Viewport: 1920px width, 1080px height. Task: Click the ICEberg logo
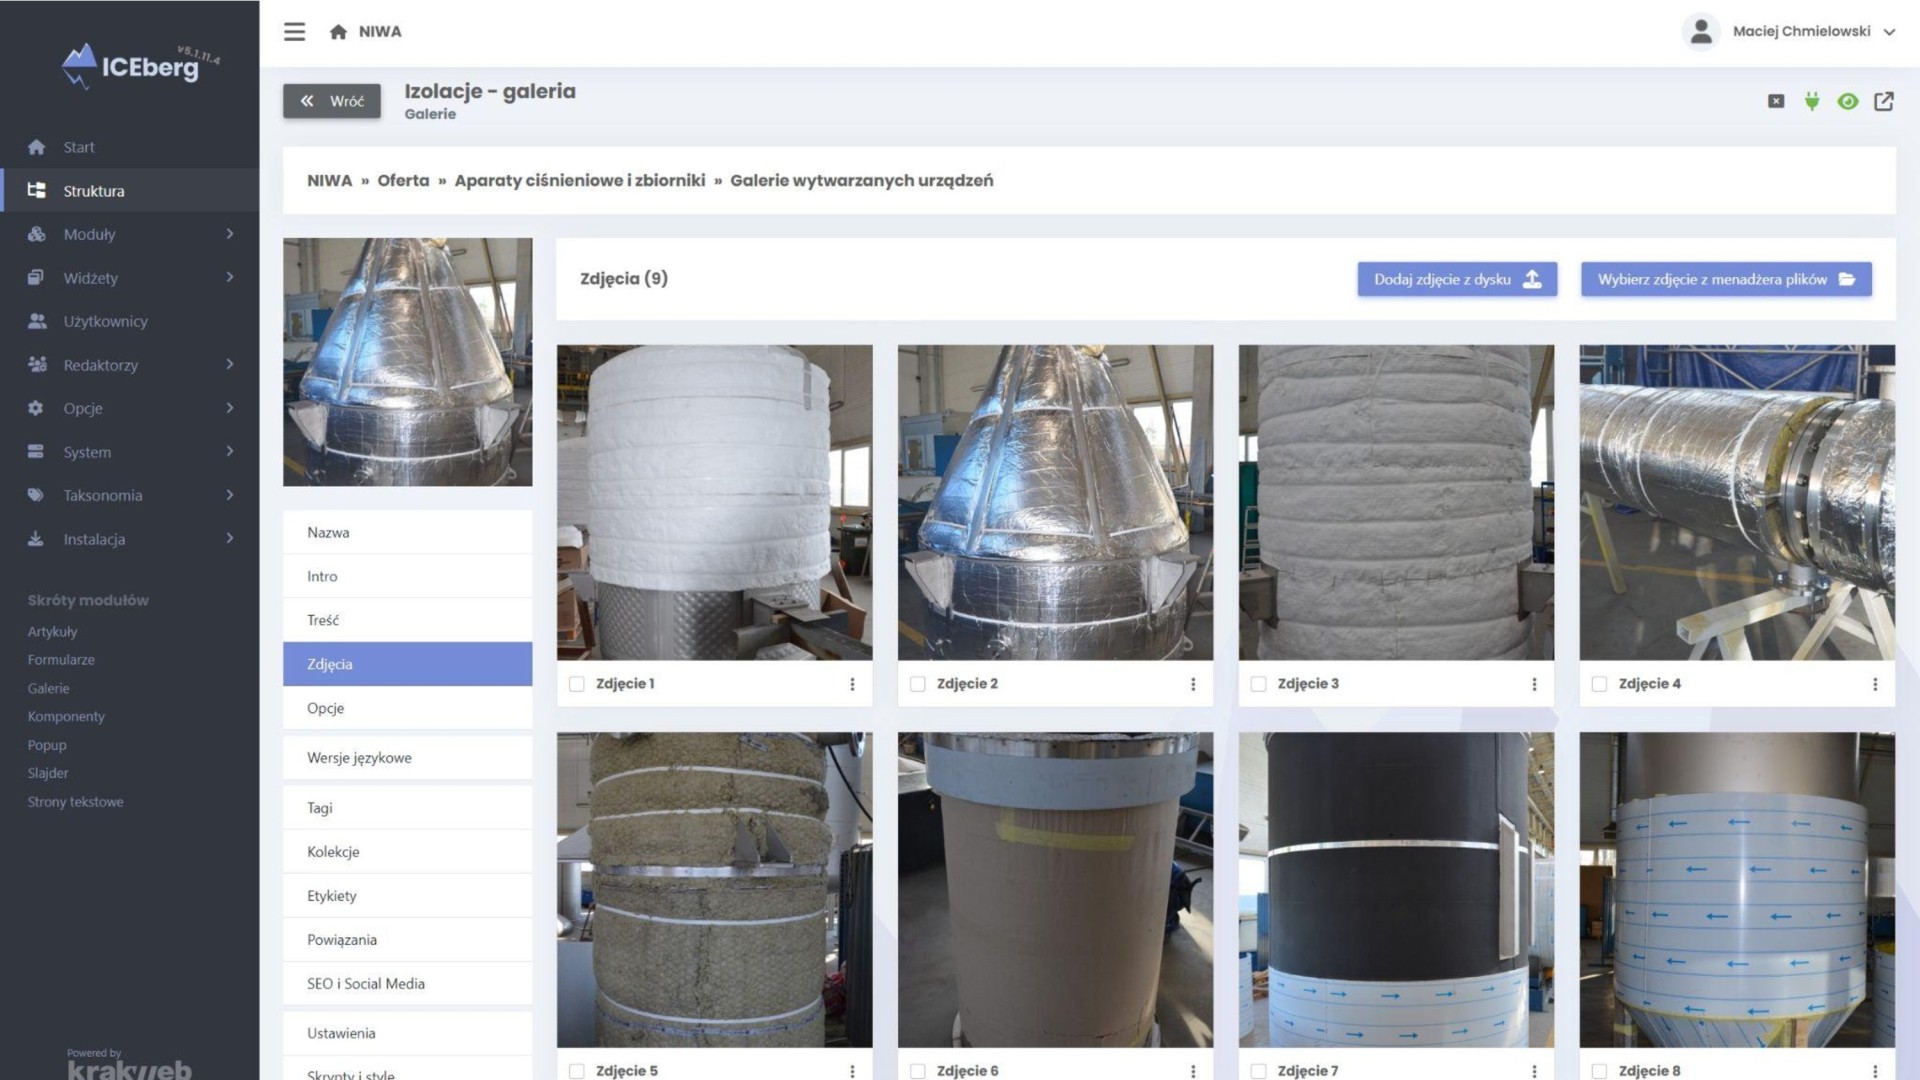[x=140, y=66]
